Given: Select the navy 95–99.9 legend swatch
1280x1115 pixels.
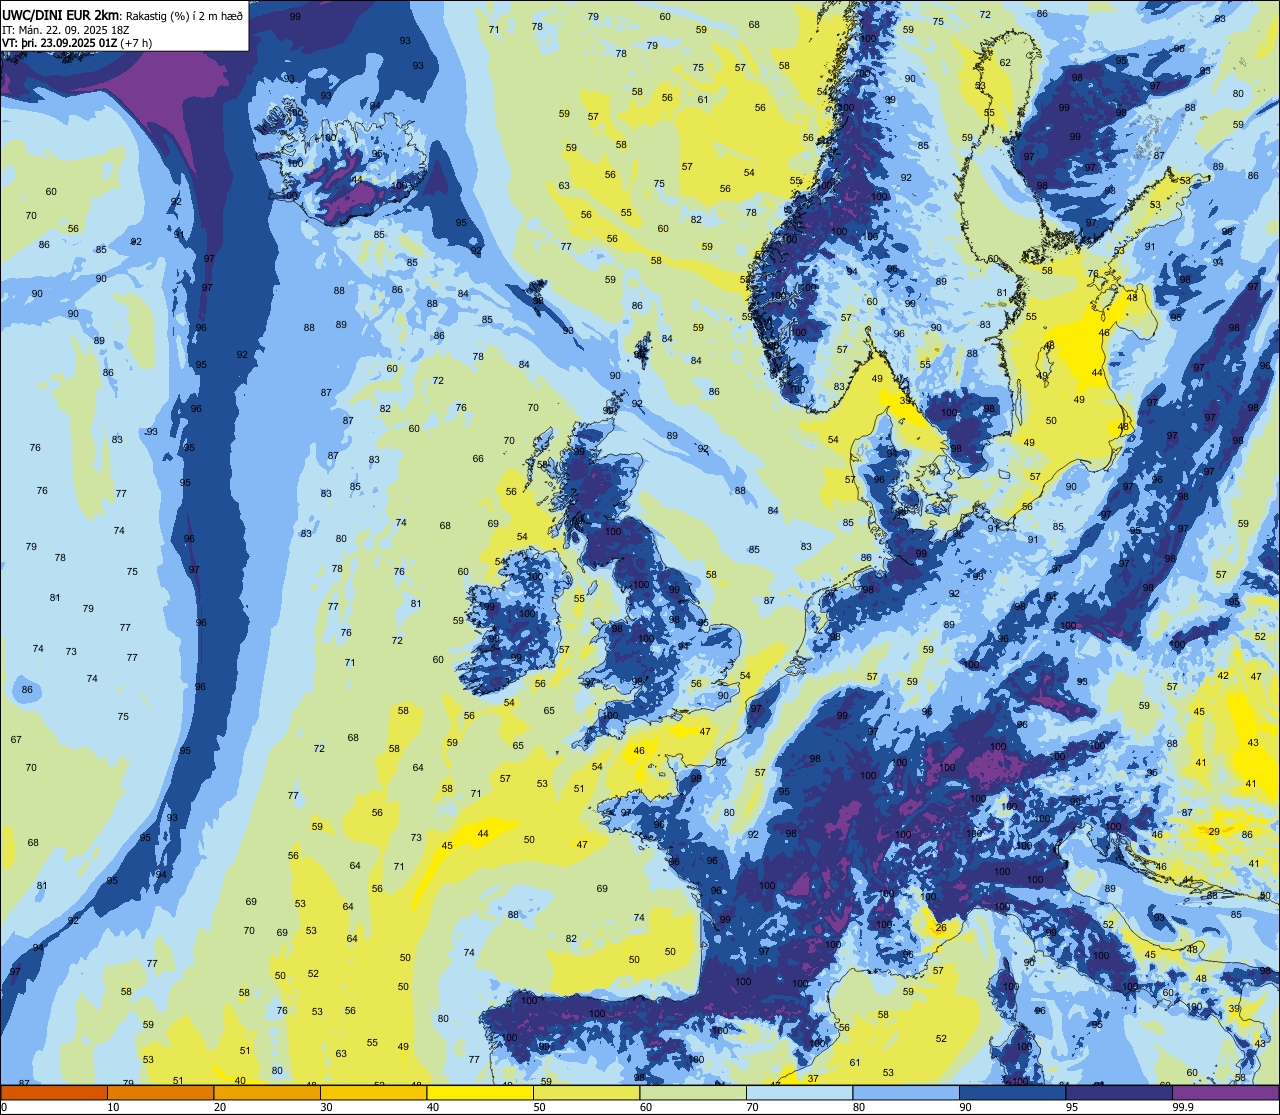Looking at the screenshot, I should 1119,1093.
